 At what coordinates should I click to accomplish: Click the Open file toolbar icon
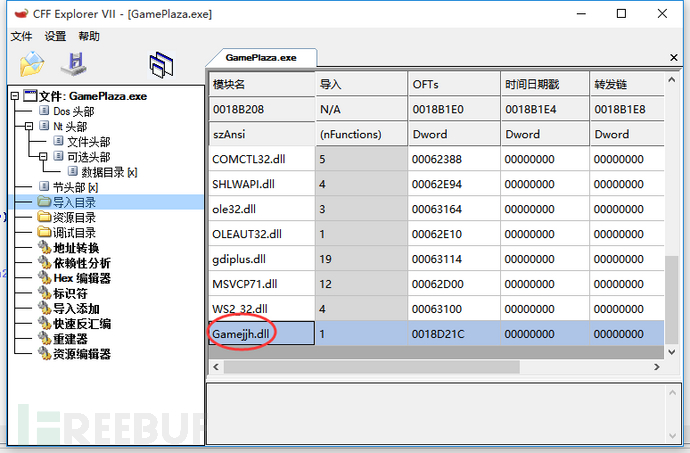tap(32, 64)
